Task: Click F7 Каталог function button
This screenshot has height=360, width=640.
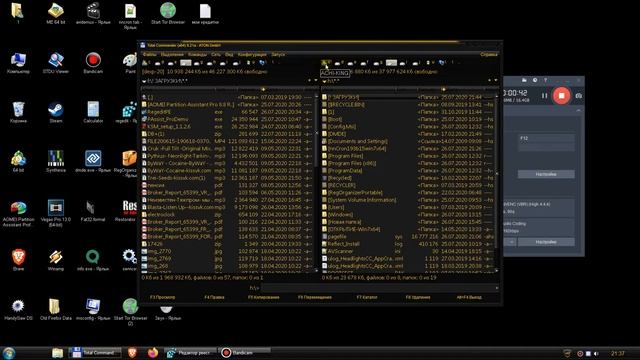Action: tap(367, 297)
